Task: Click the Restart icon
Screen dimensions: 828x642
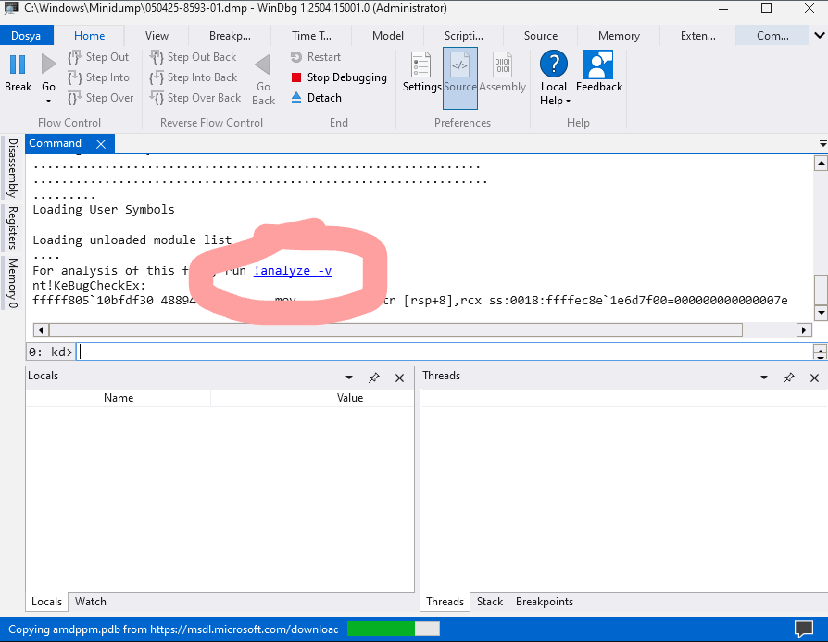Action: (x=296, y=57)
